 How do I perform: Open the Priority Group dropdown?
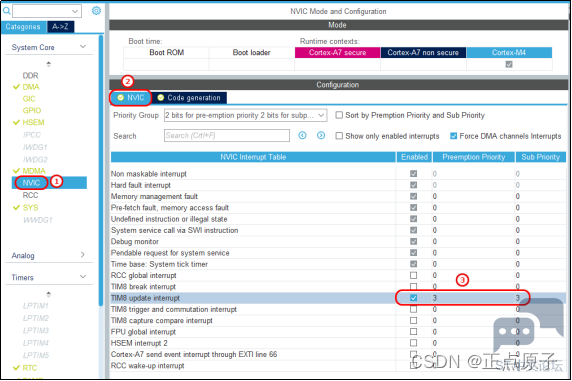pos(246,115)
